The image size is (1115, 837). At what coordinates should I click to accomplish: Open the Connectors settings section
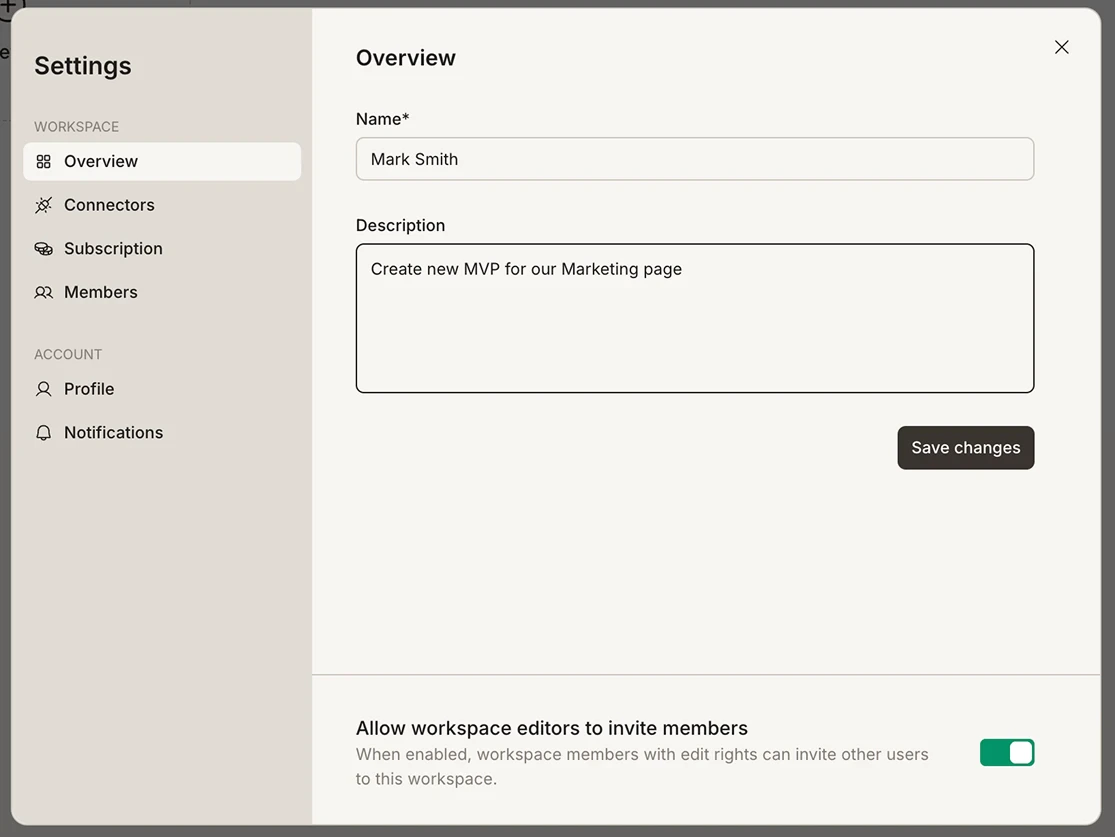coord(108,205)
